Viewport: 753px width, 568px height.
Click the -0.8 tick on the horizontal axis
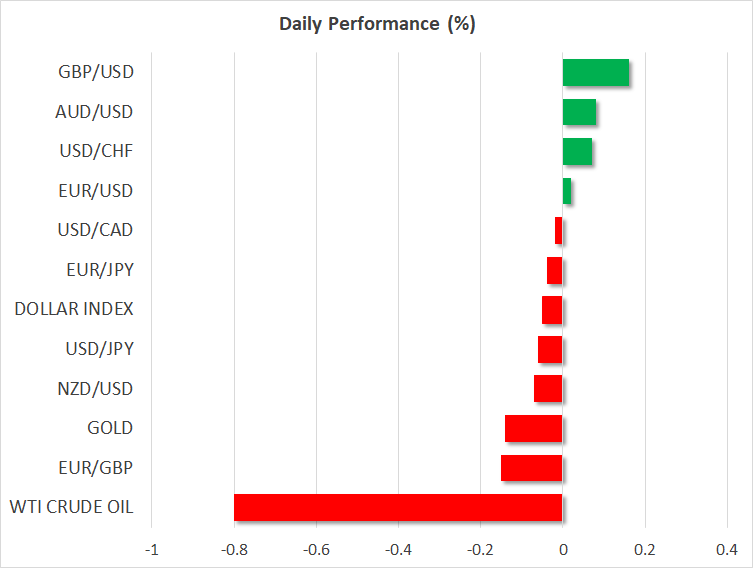(x=234, y=550)
